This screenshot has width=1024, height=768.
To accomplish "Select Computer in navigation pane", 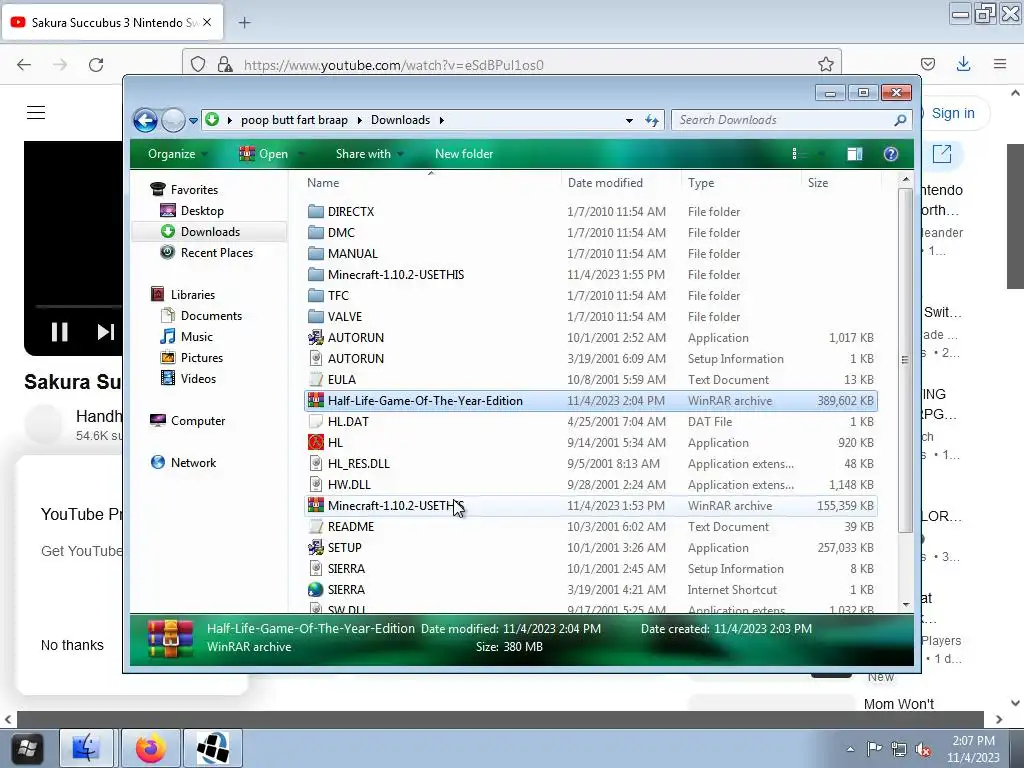I will 198,421.
